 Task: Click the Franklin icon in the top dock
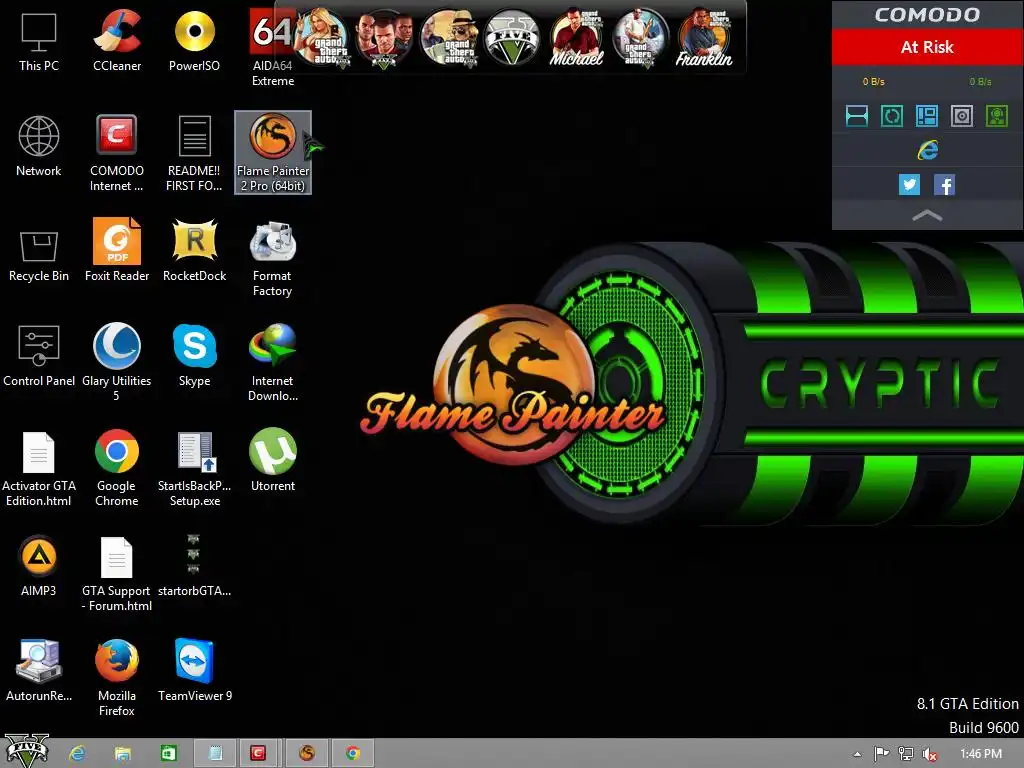click(704, 37)
